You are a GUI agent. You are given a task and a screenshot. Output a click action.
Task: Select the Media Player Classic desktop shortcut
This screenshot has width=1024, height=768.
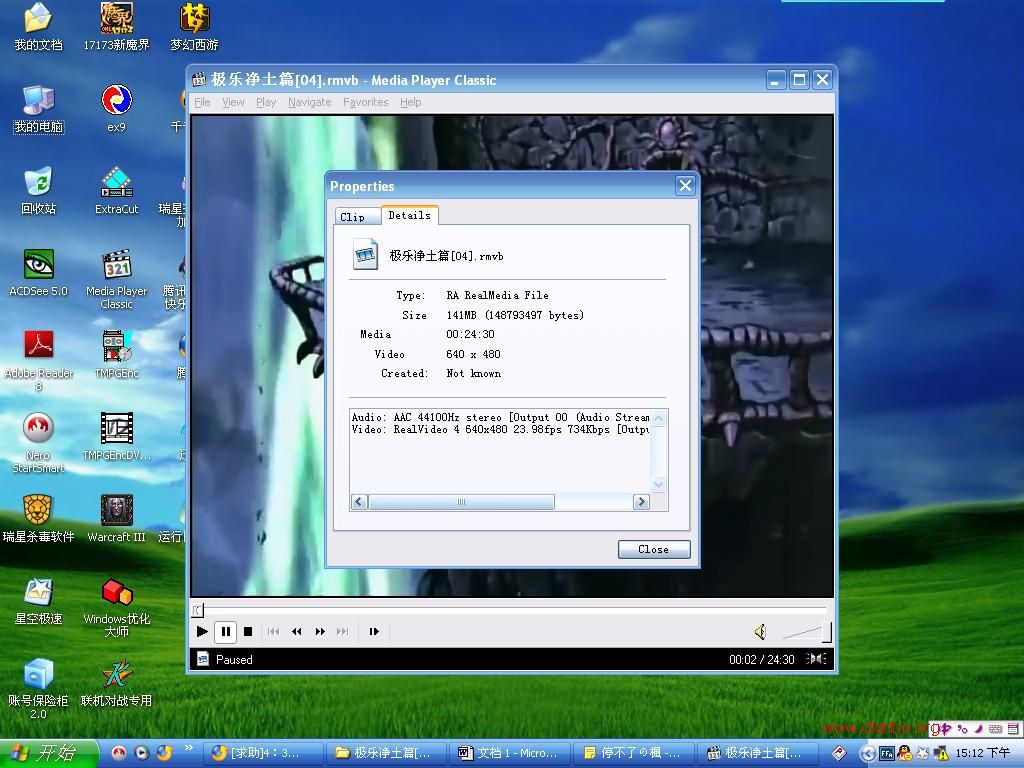(116, 280)
